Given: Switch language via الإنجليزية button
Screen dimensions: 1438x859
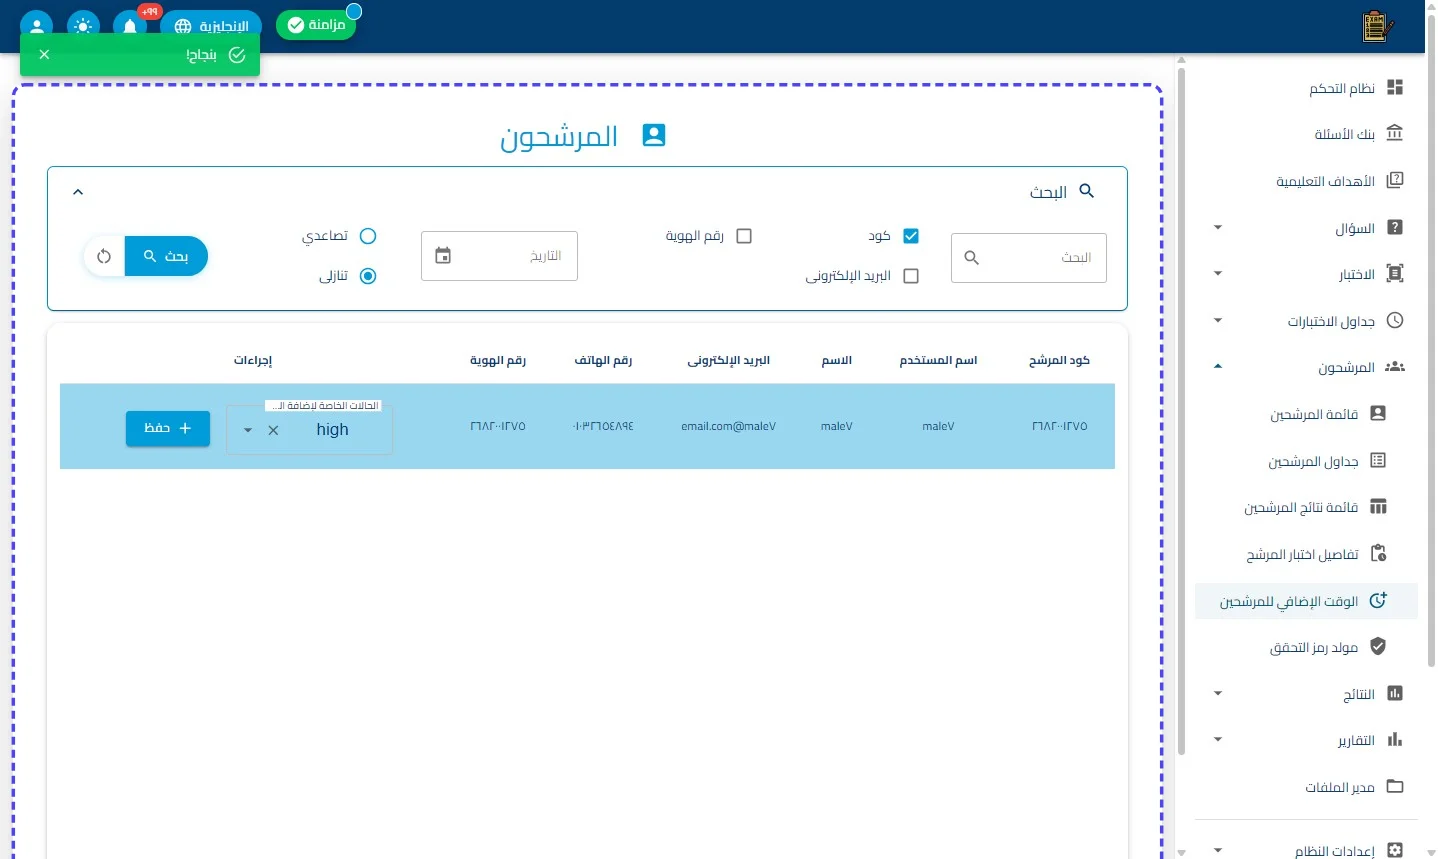Looking at the screenshot, I should pos(211,26).
